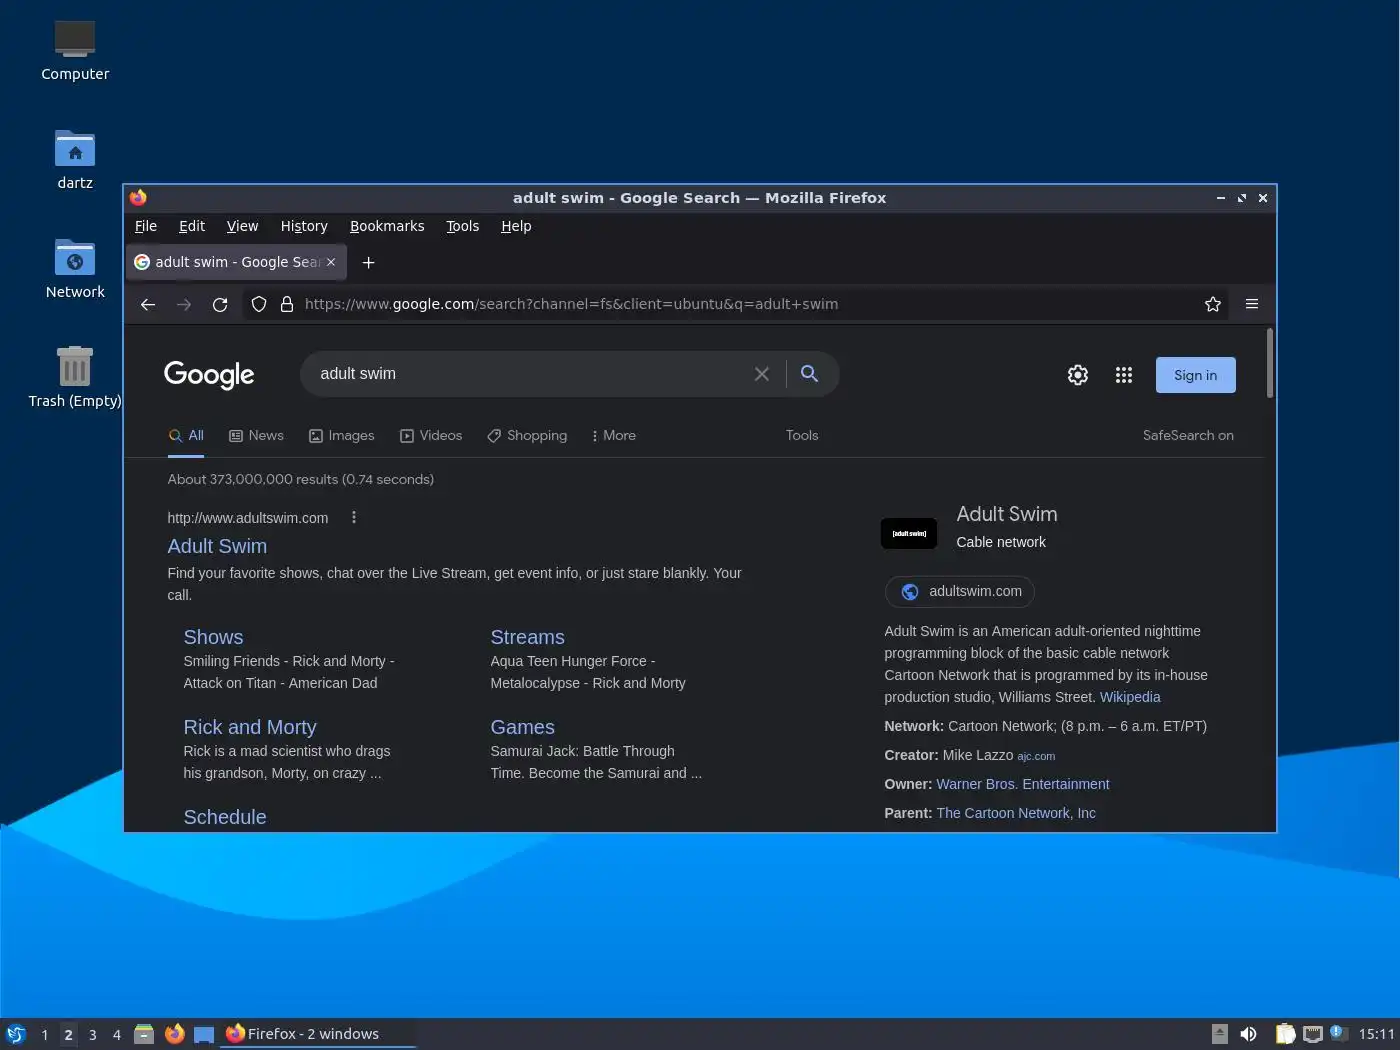Open the Wikipedia link in knowledge panel
This screenshot has width=1400, height=1050.
(1130, 697)
